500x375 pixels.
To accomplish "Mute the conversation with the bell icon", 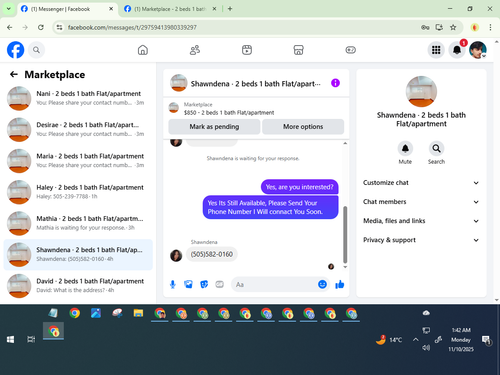I will tap(405, 149).
